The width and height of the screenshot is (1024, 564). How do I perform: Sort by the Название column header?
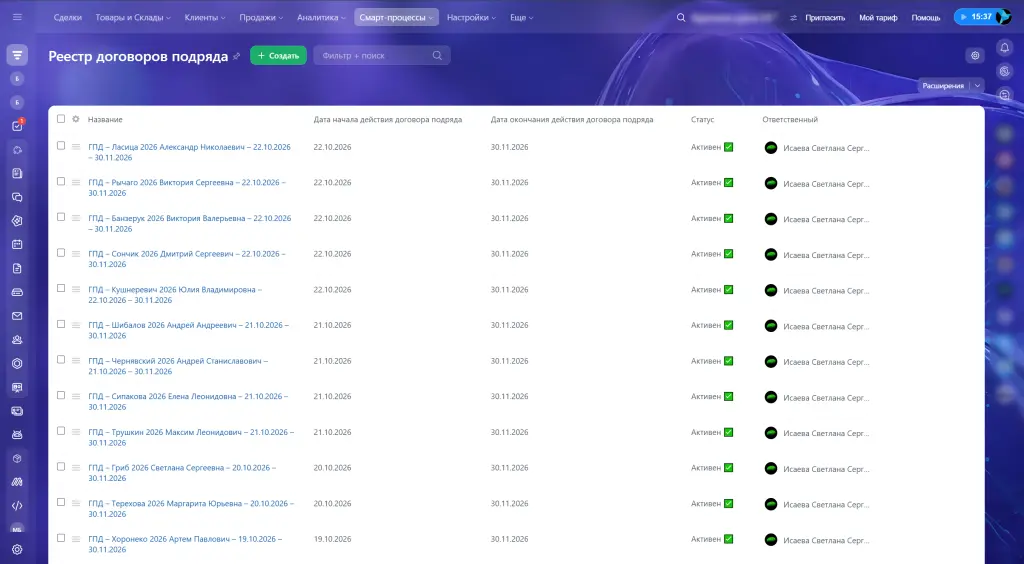(x=105, y=119)
